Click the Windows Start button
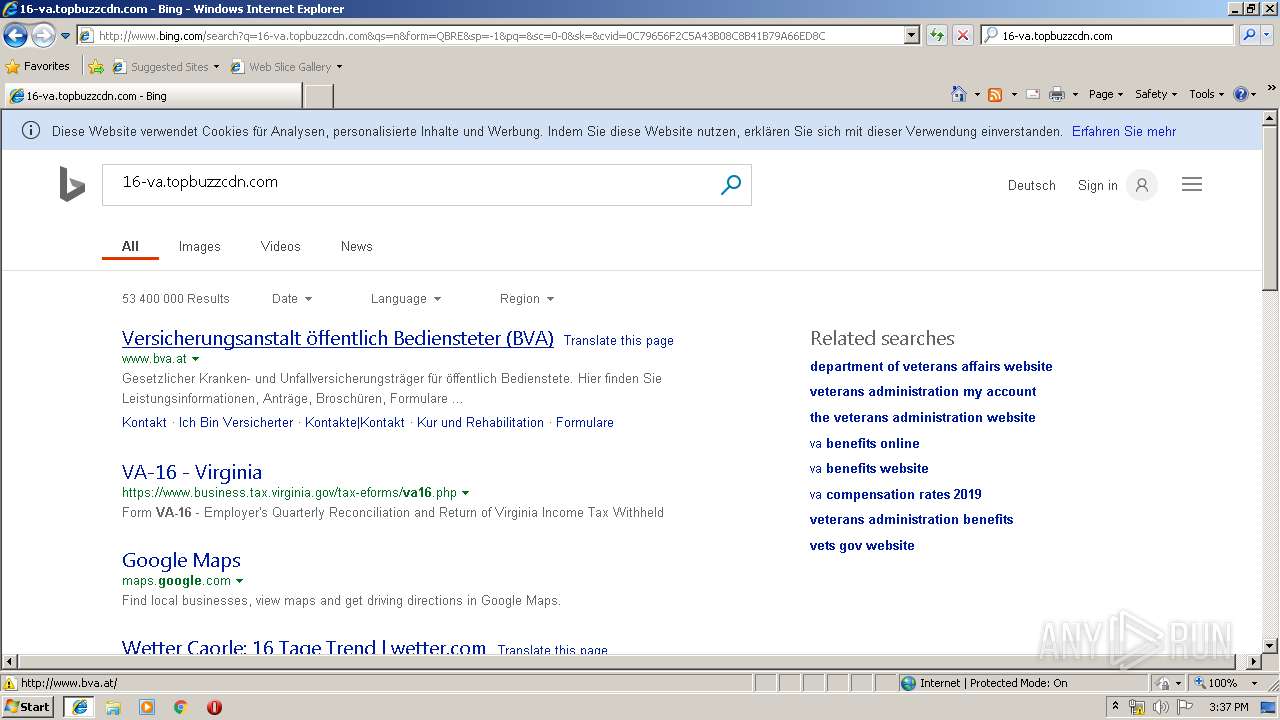This screenshot has width=1280, height=720. (28, 706)
